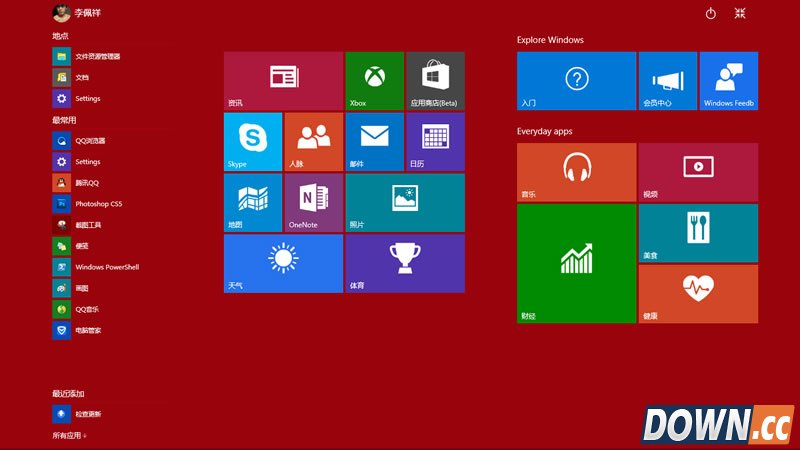This screenshot has width=800, height=450.
Task: Open the 体育 sports trophy tile
Action: tap(404, 263)
